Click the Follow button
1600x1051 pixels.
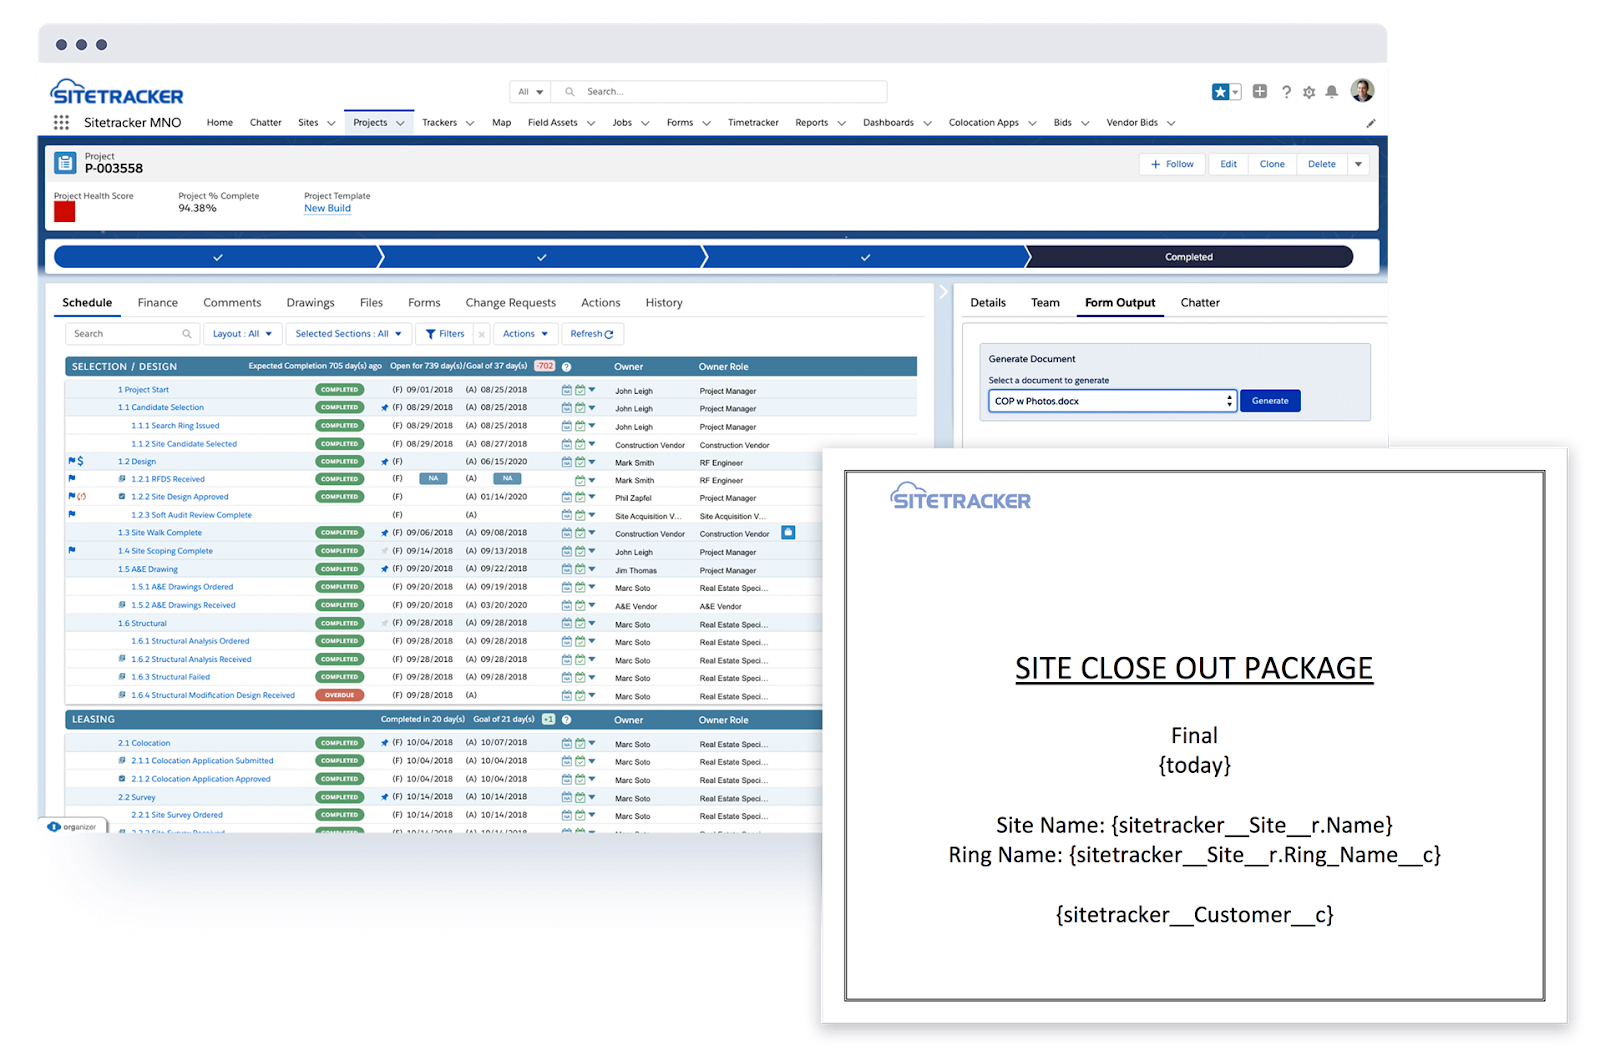1173,164
